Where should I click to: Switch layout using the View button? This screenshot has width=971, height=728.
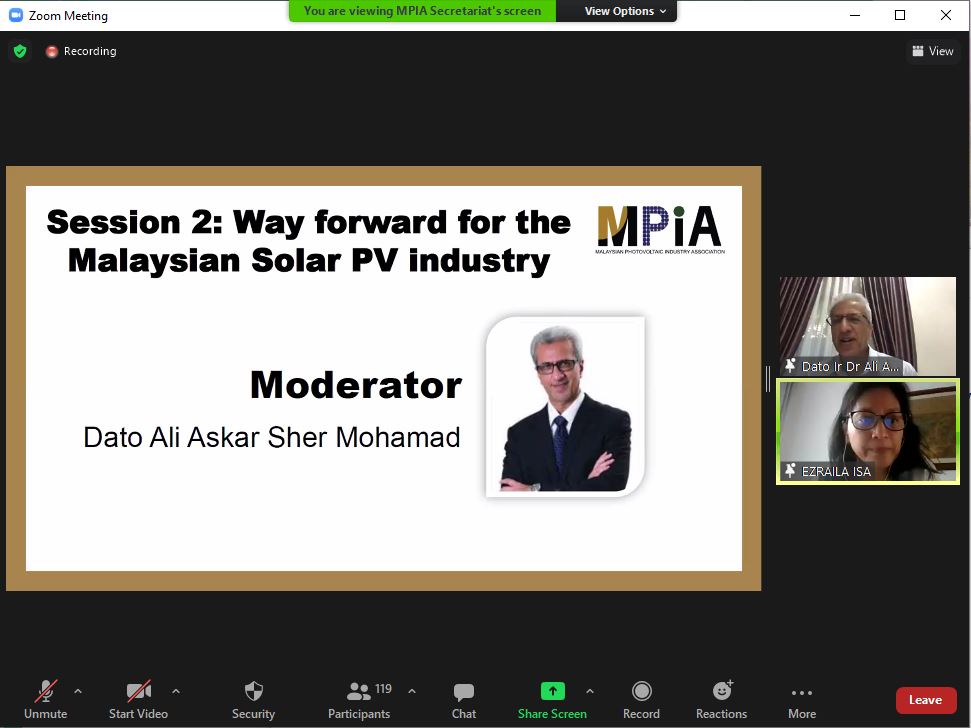pos(932,51)
